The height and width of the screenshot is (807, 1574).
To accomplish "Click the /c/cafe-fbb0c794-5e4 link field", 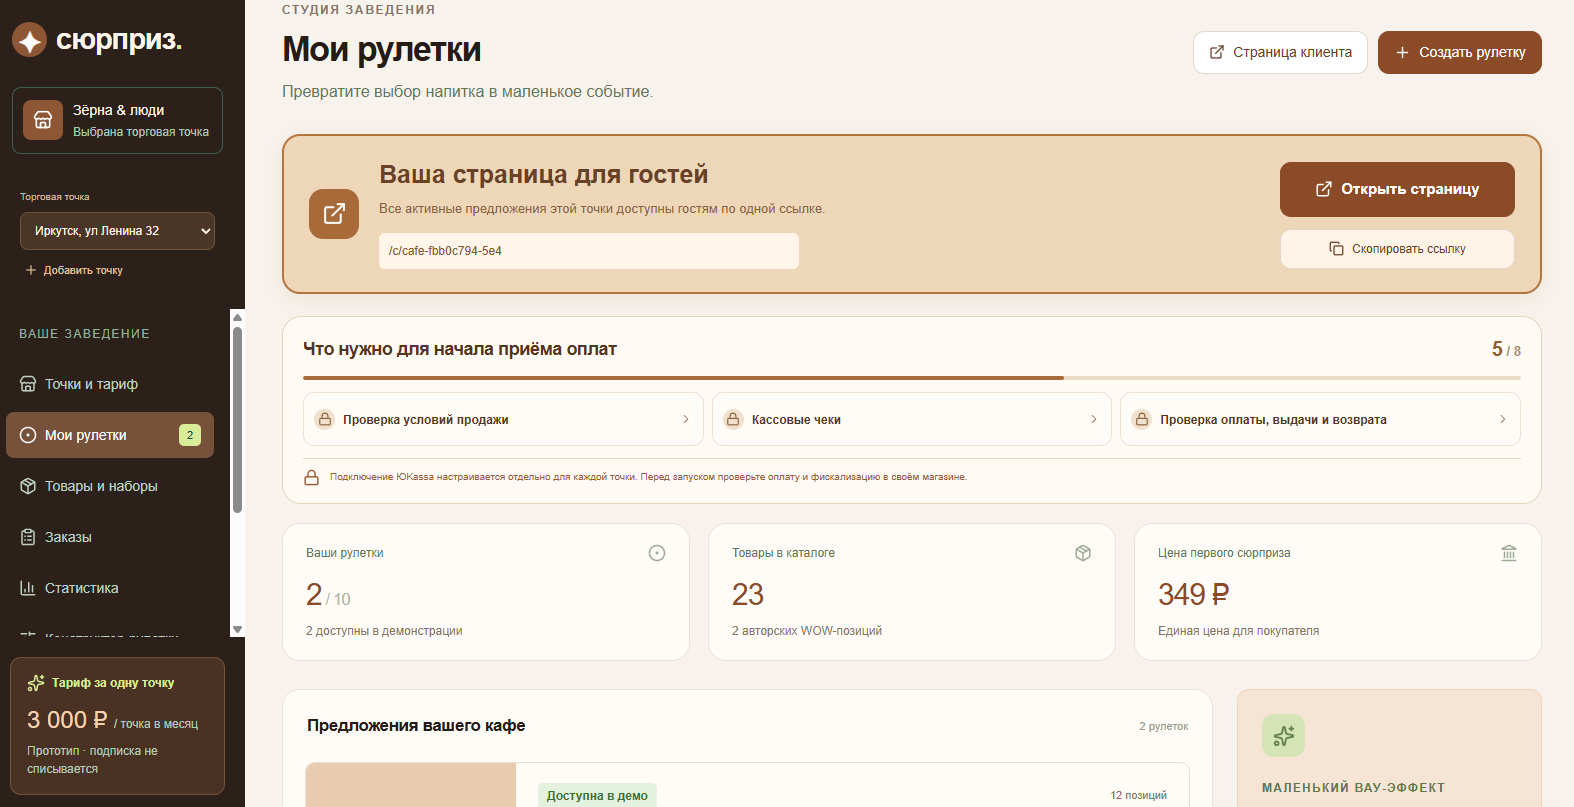I will pyautogui.click(x=588, y=251).
